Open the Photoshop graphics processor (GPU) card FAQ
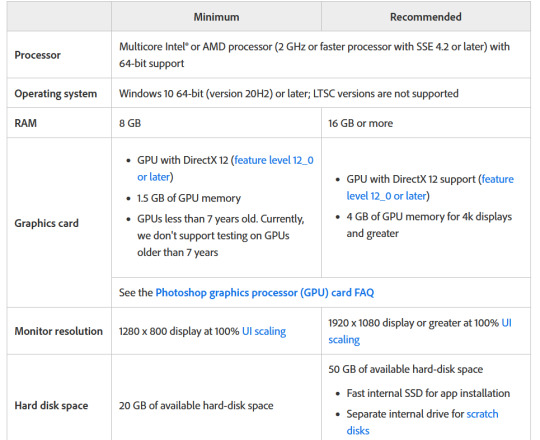Screen dimensions: 540x440 click(x=264, y=292)
